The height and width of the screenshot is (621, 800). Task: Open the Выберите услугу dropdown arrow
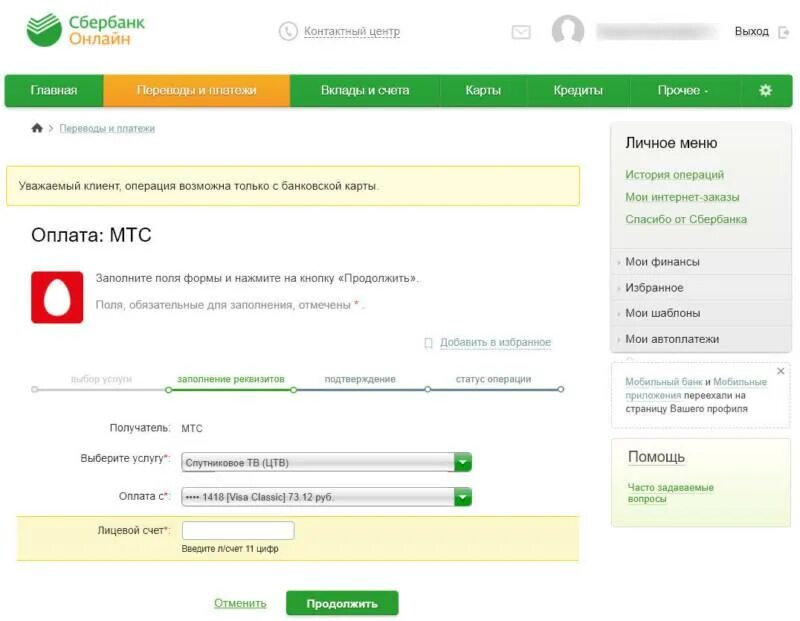[463, 462]
